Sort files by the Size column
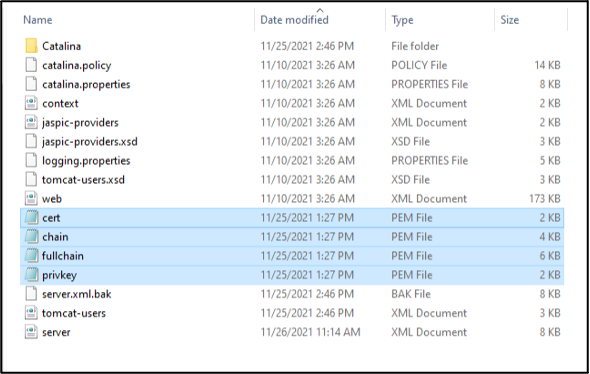 tap(509, 20)
